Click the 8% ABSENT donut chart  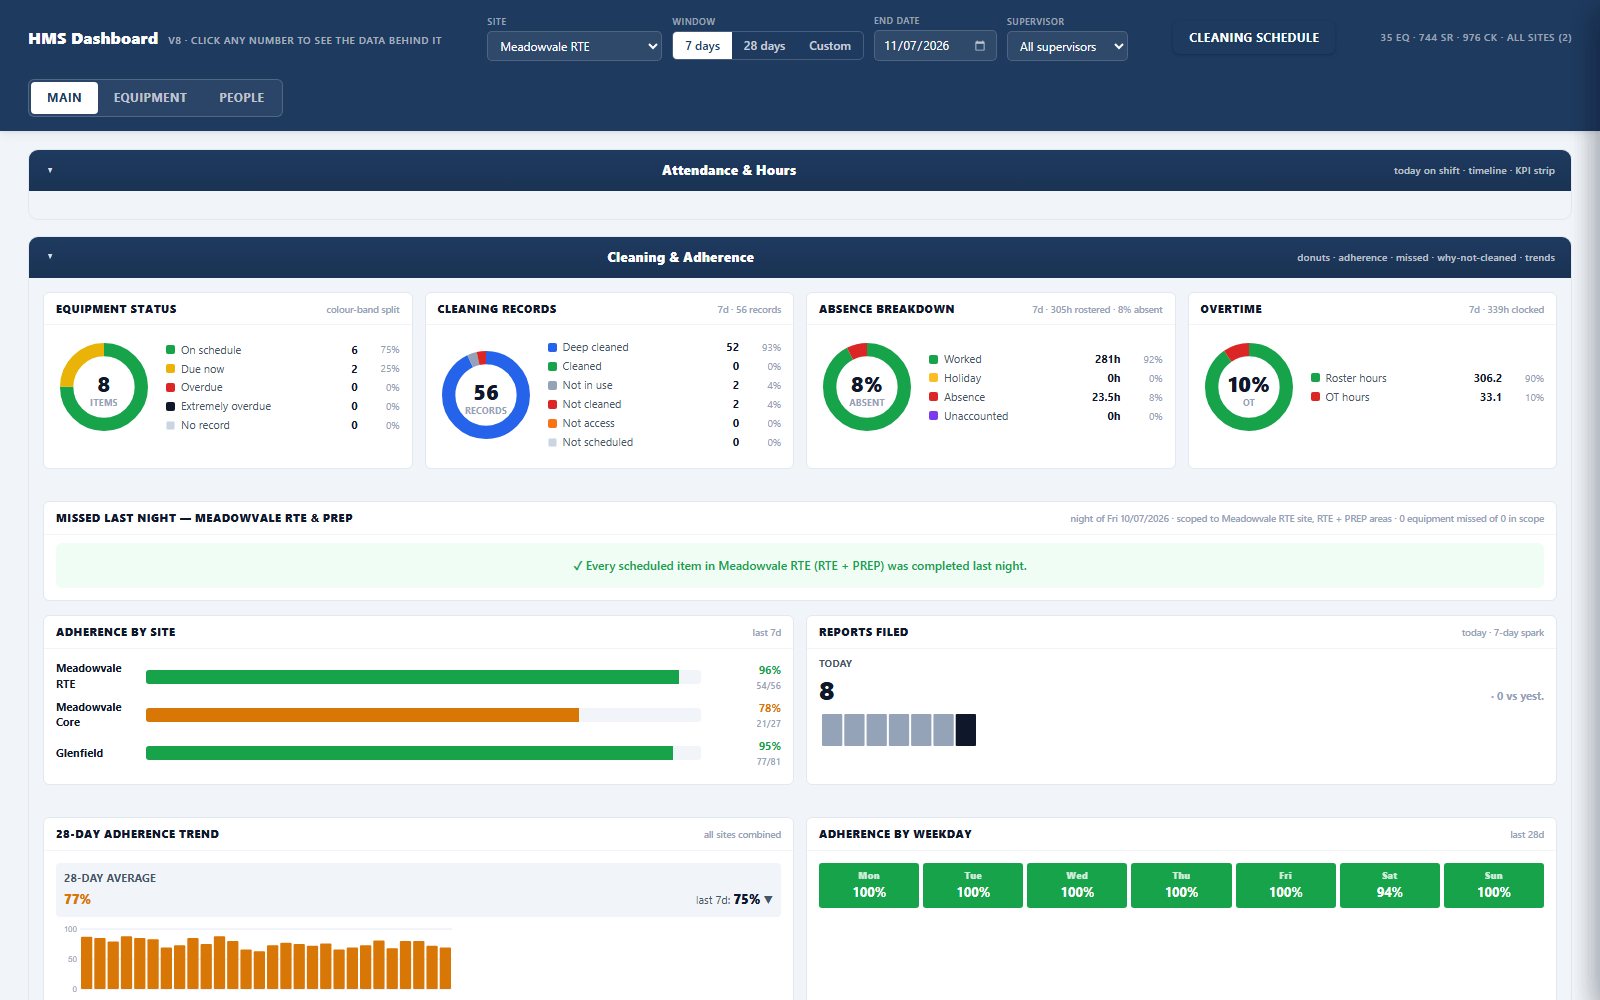pos(867,387)
